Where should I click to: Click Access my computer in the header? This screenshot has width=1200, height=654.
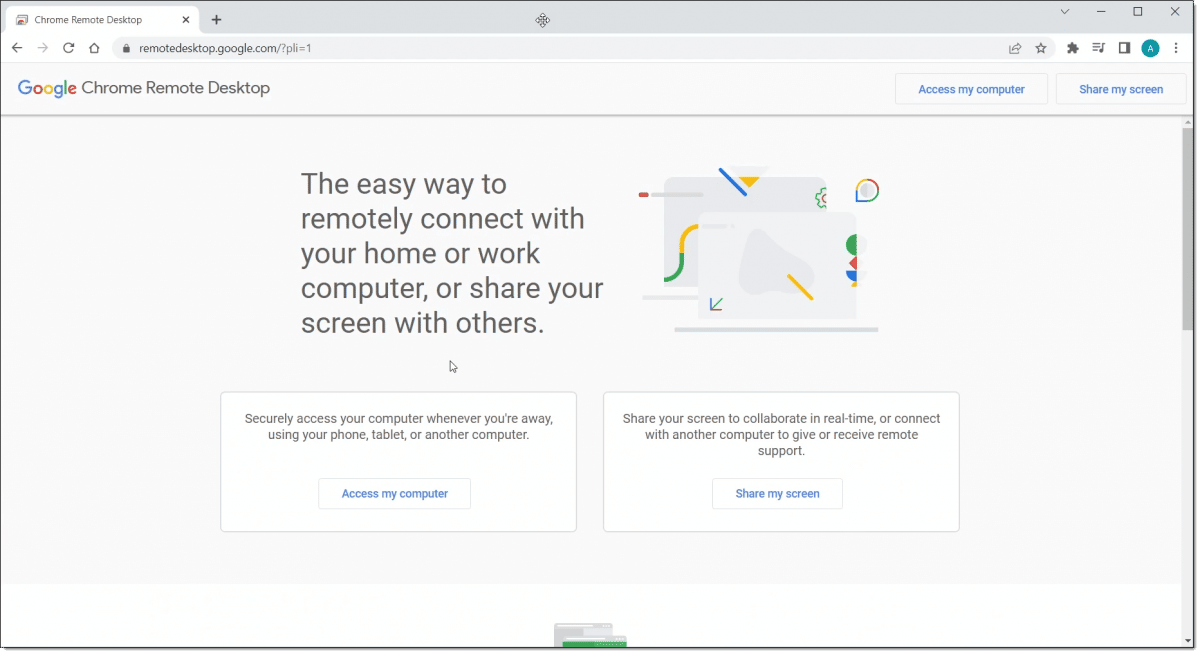[x=970, y=89]
